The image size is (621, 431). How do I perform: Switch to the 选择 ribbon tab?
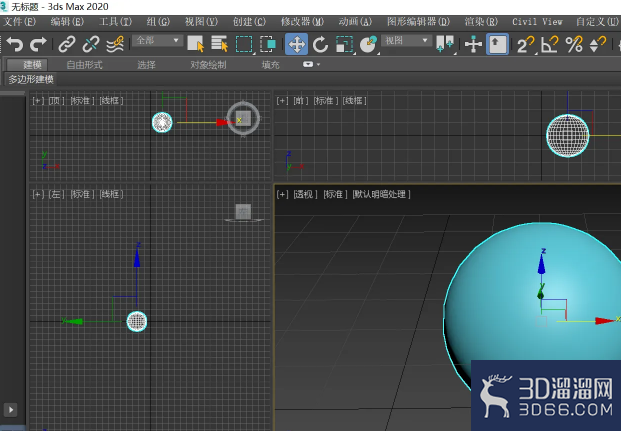point(146,65)
